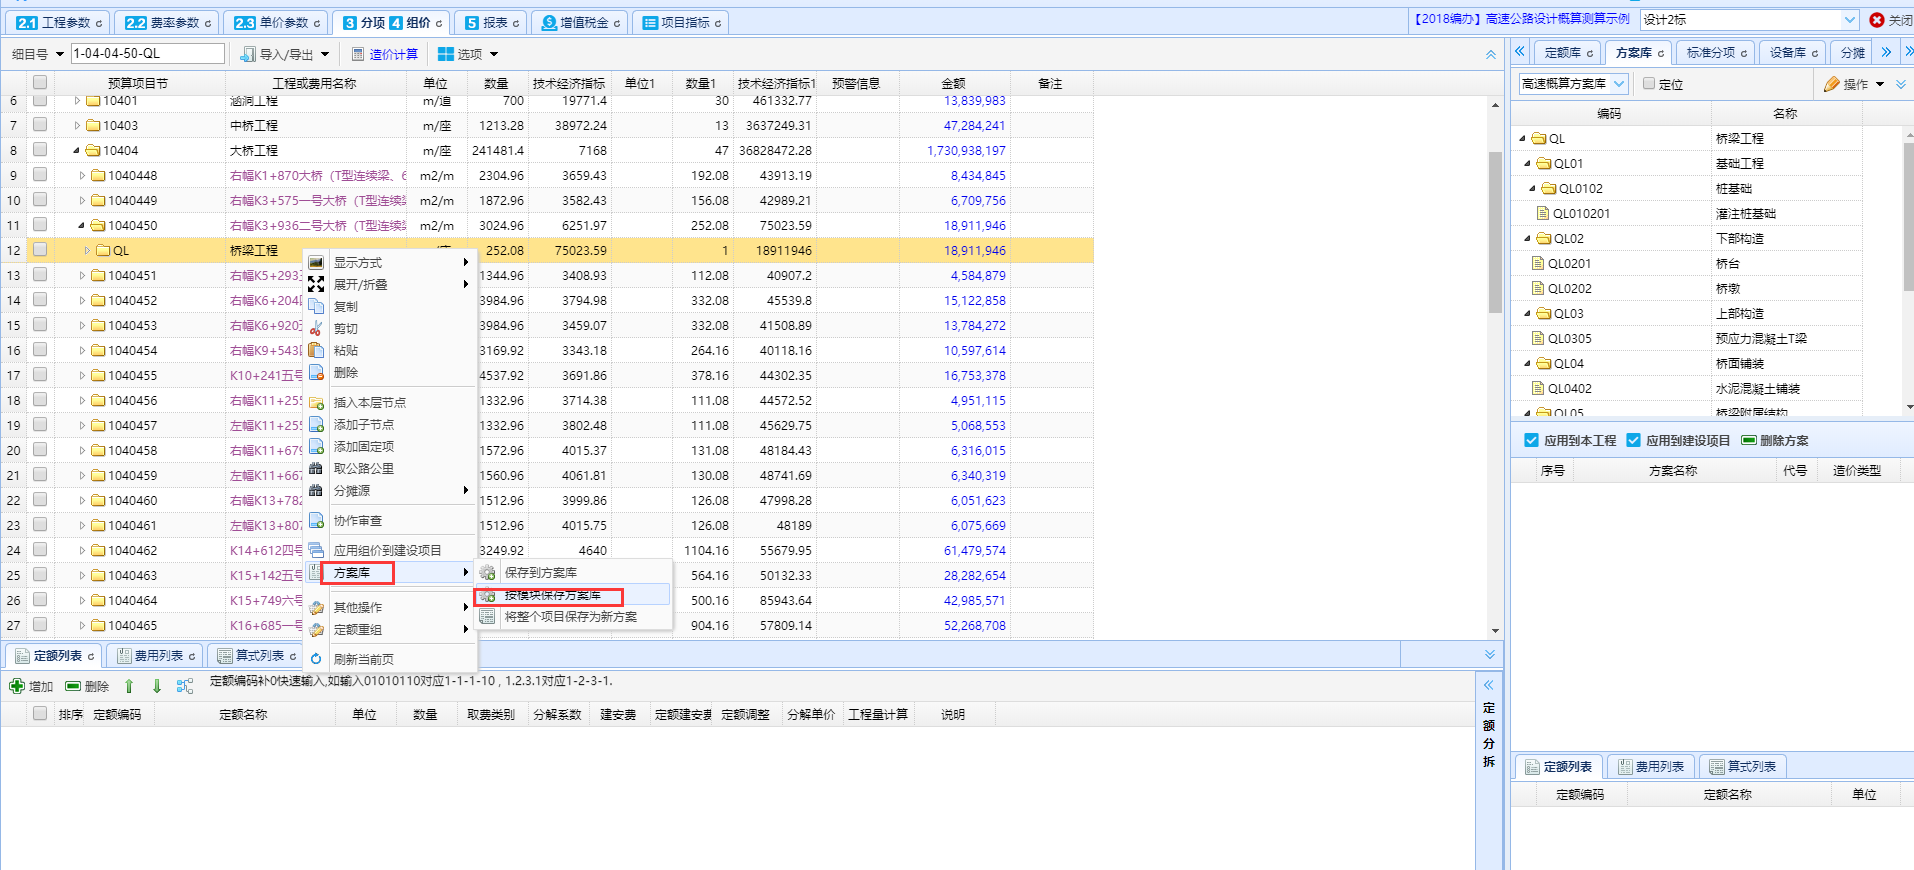Image resolution: width=1914 pixels, height=870 pixels.
Task: Toggle the 定位 checkbox
Action: [1649, 84]
